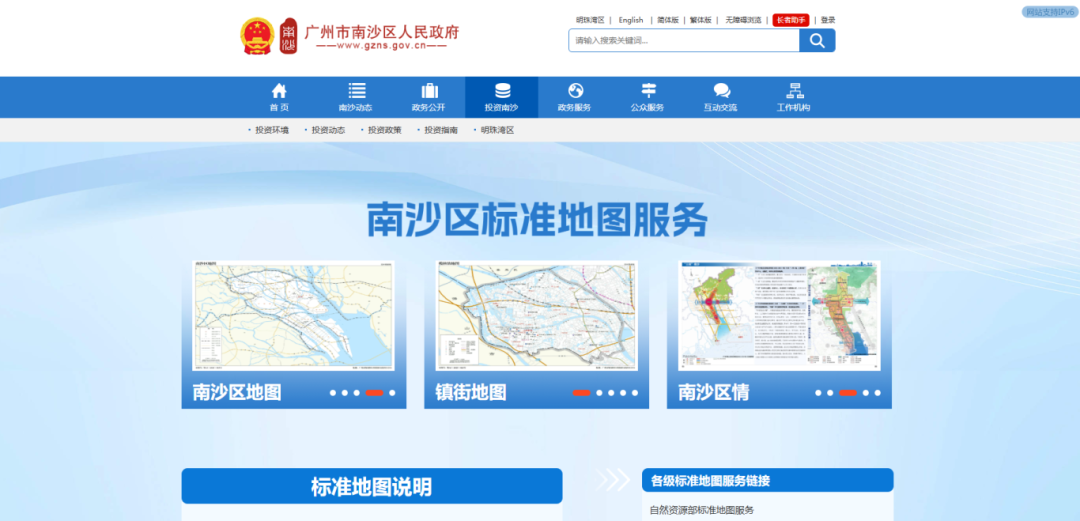Click the 投资南沙 coin stack icon
Screen dimensions: 1080x521
click(x=502, y=91)
